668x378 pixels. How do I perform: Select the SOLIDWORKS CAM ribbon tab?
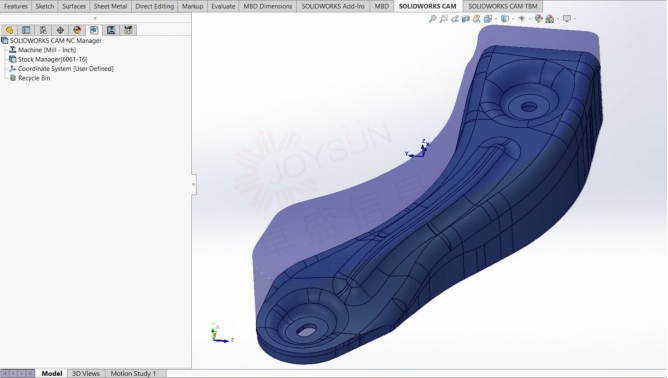(x=427, y=6)
